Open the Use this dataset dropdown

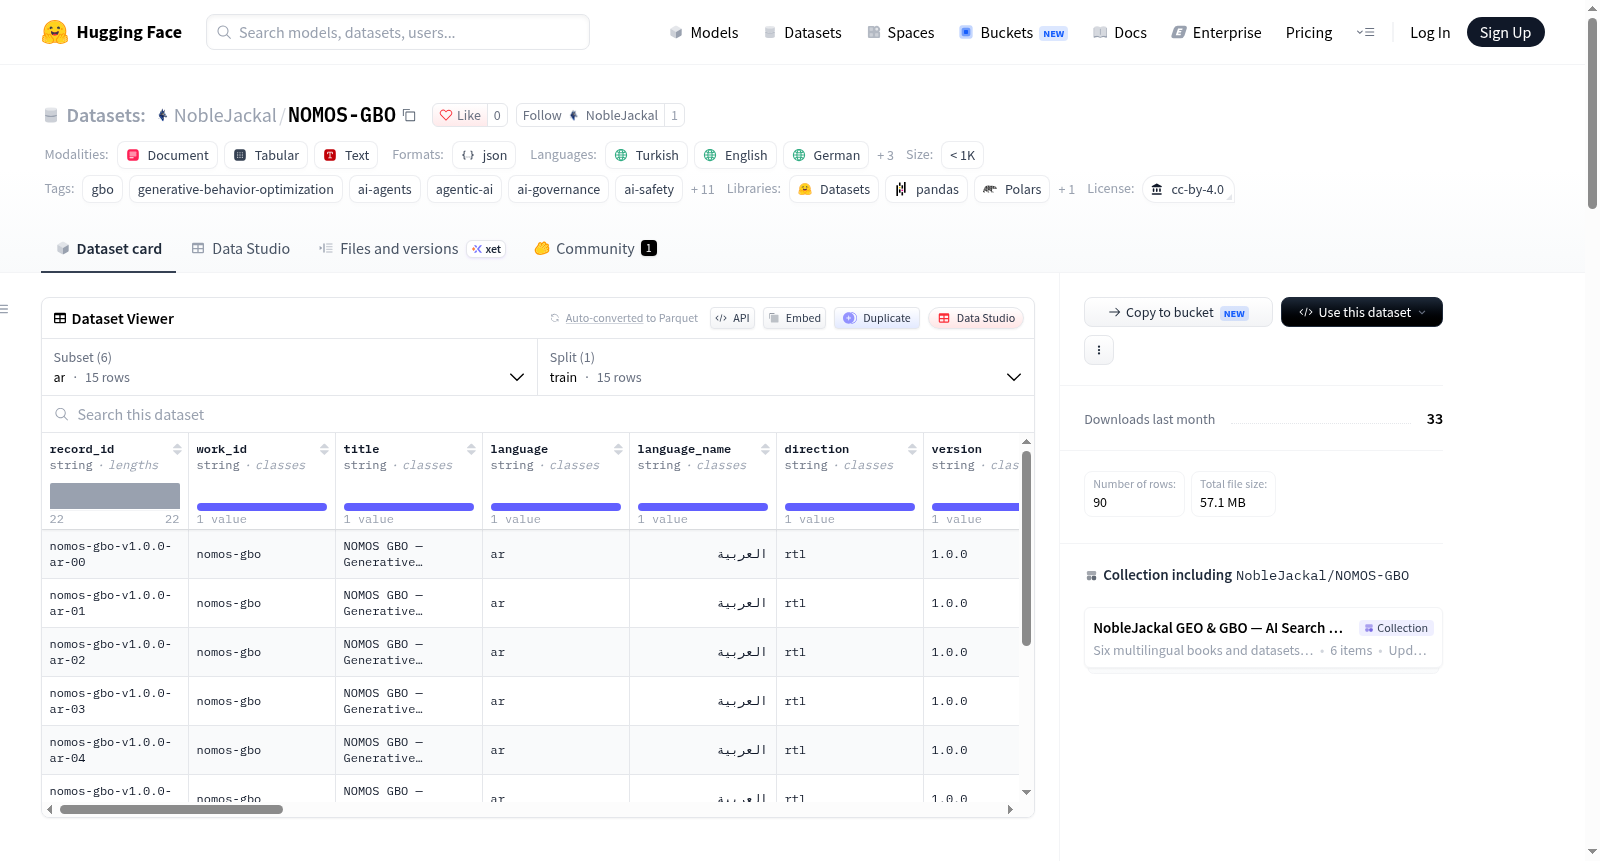pyautogui.click(x=1362, y=312)
